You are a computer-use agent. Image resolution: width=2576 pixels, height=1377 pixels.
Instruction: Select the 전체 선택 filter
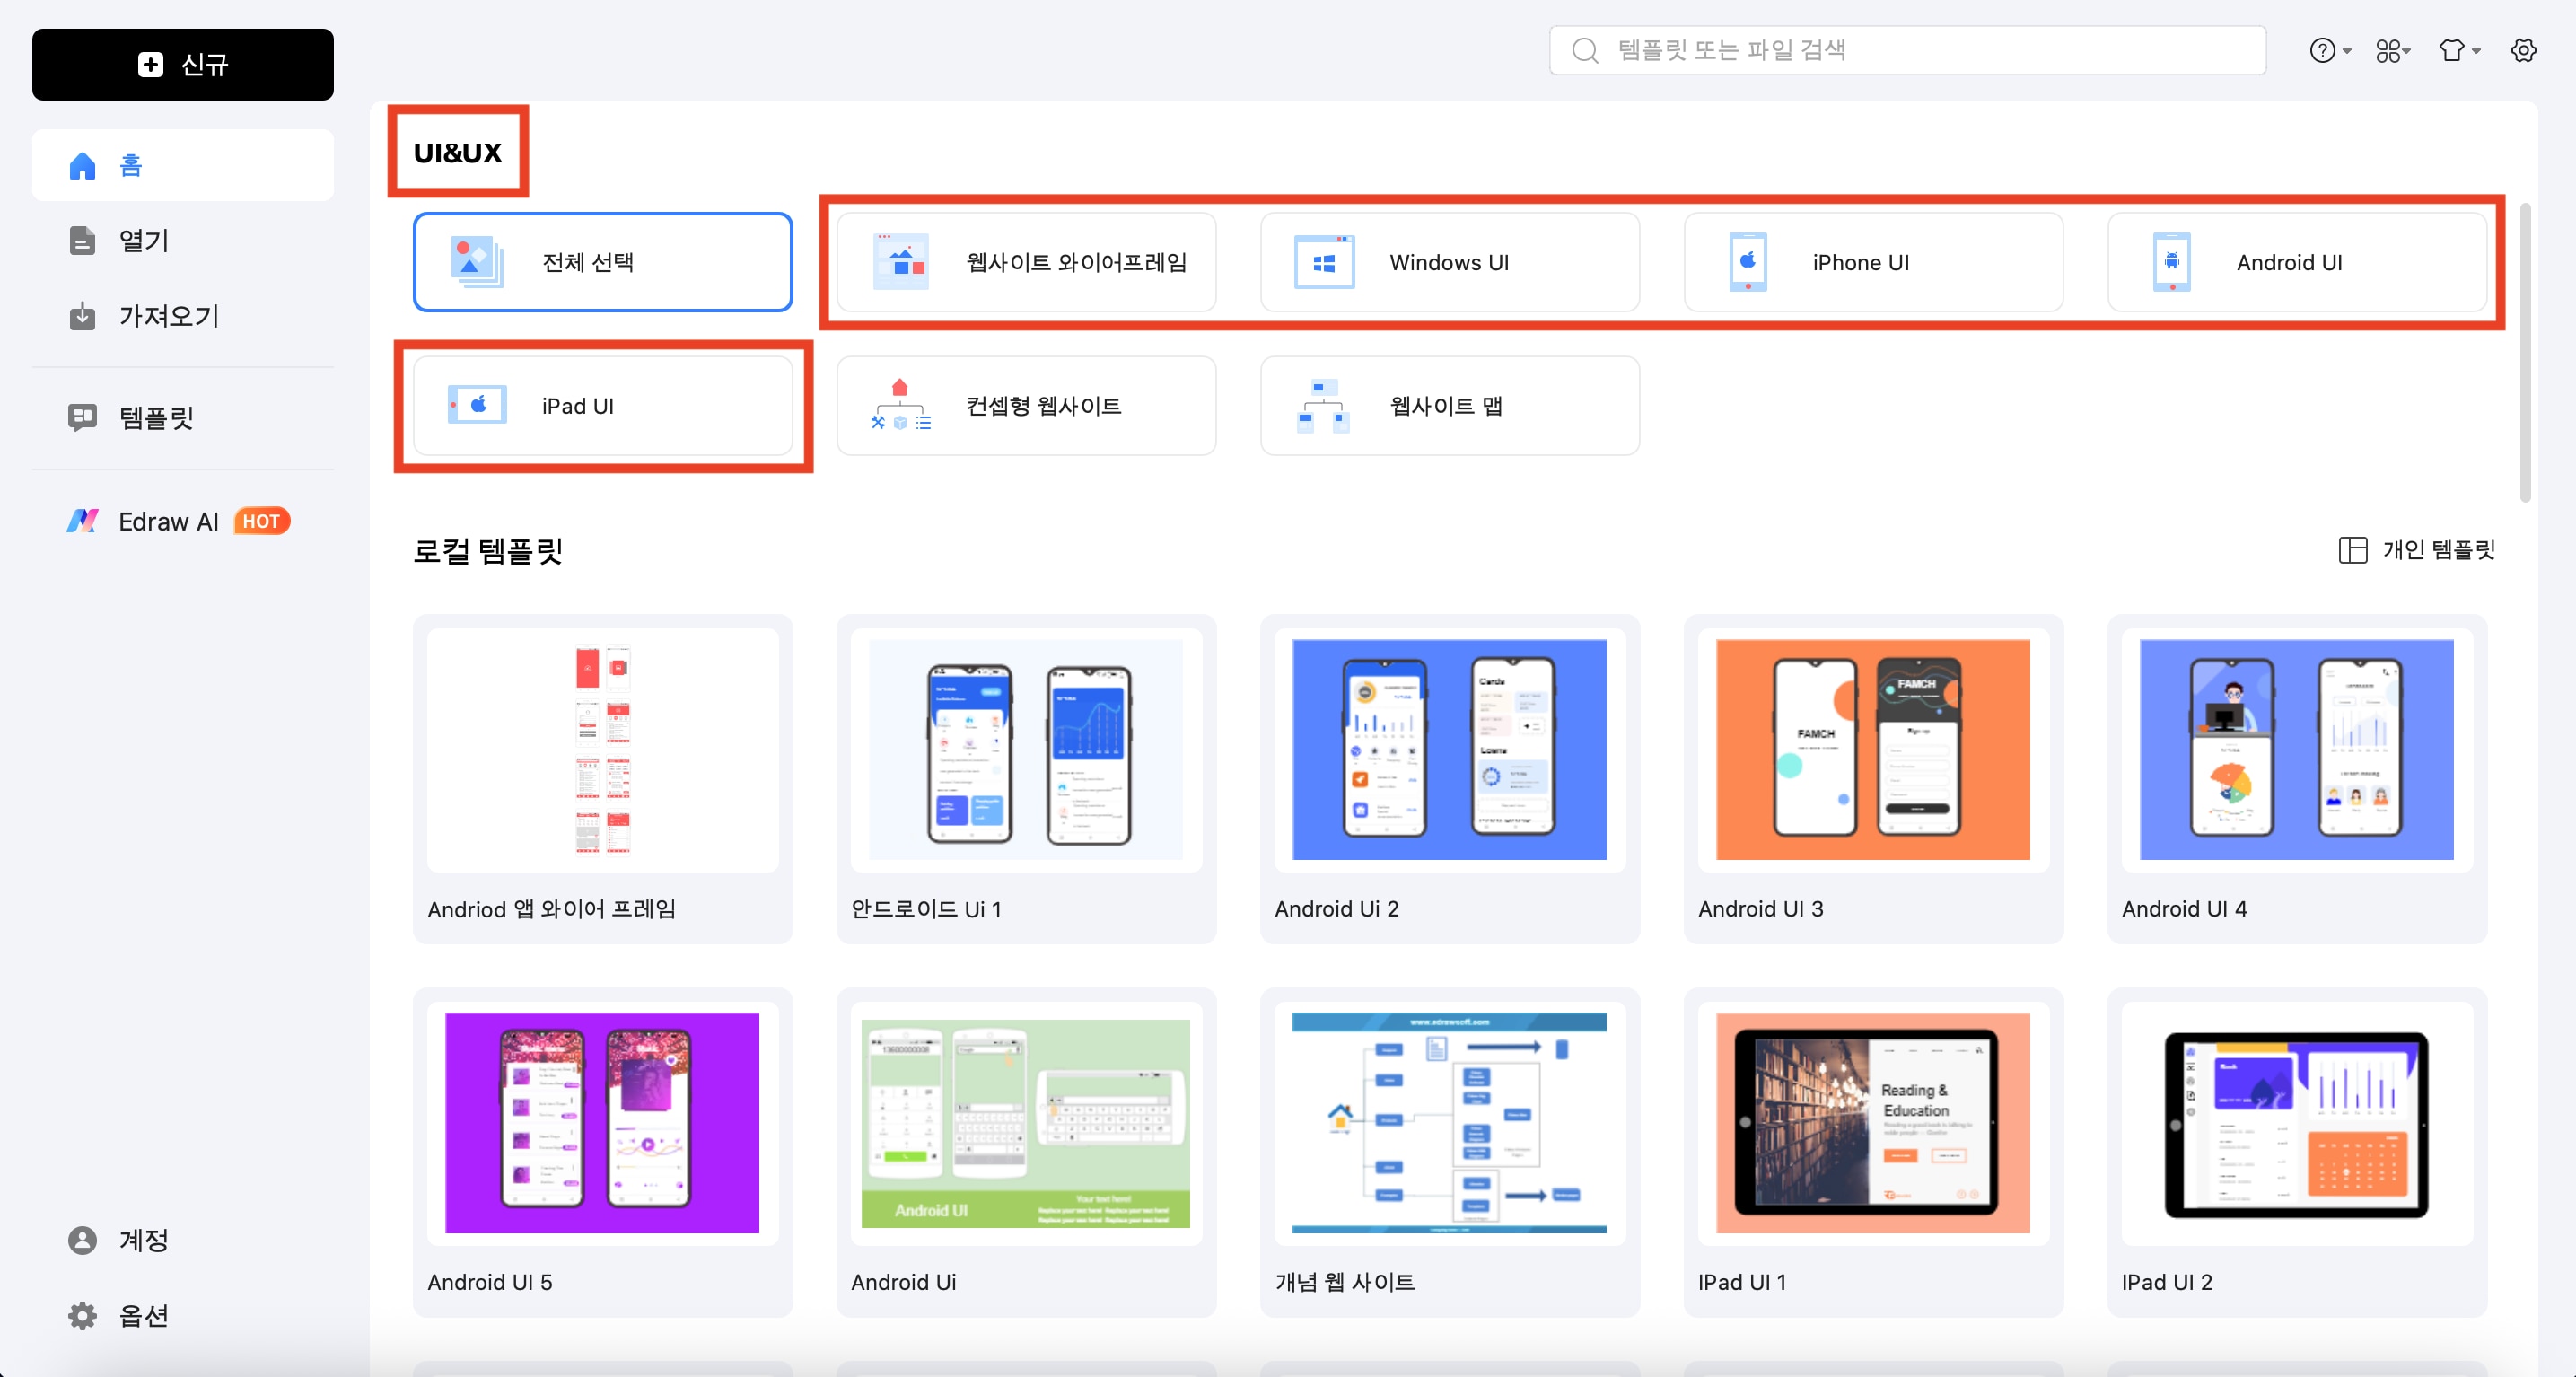pyautogui.click(x=601, y=262)
